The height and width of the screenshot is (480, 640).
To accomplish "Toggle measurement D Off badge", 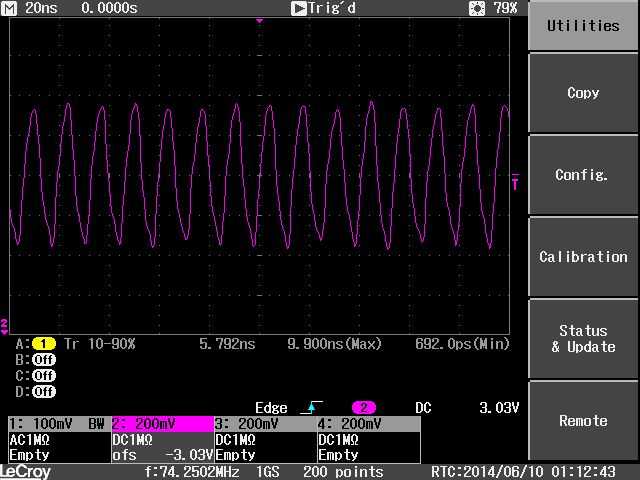I will click(x=44, y=392).
